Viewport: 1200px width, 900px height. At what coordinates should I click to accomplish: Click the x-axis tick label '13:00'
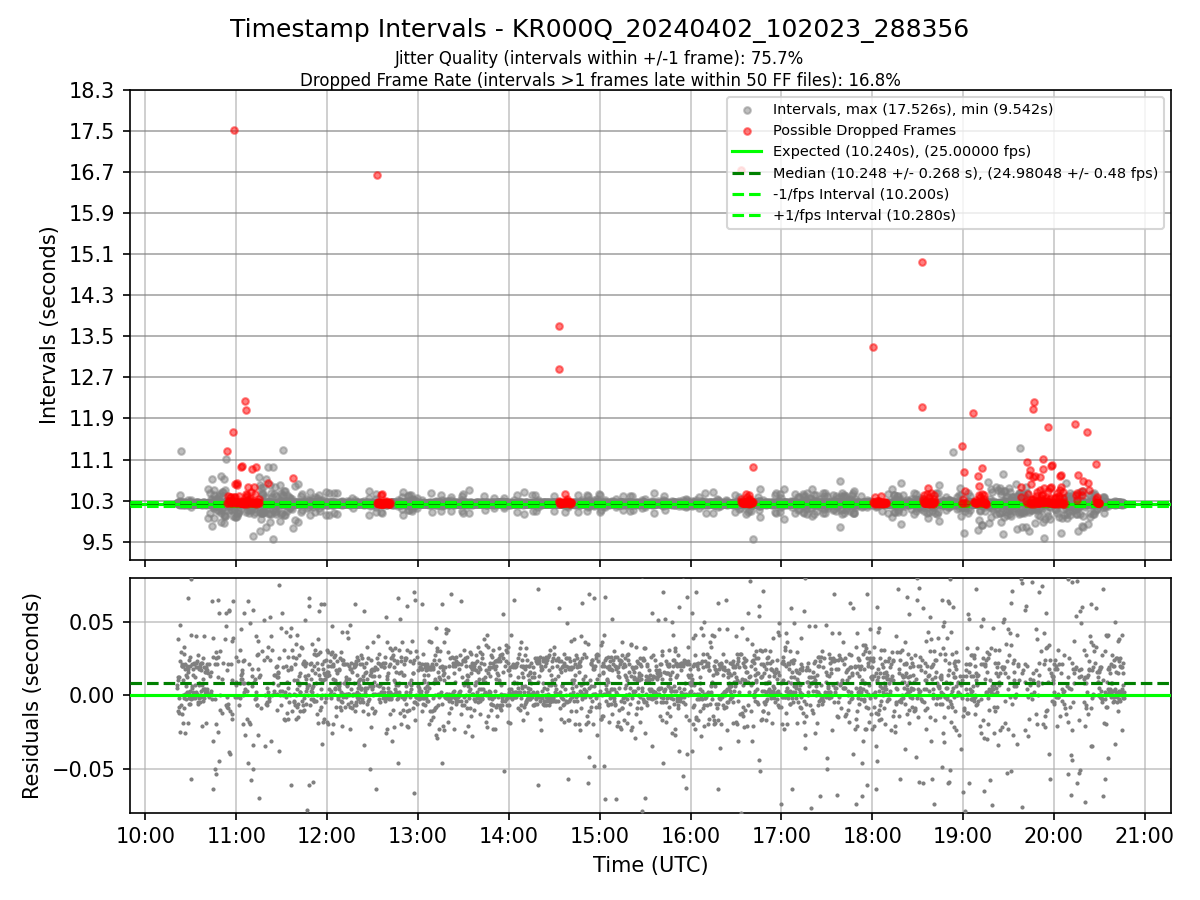(417, 835)
